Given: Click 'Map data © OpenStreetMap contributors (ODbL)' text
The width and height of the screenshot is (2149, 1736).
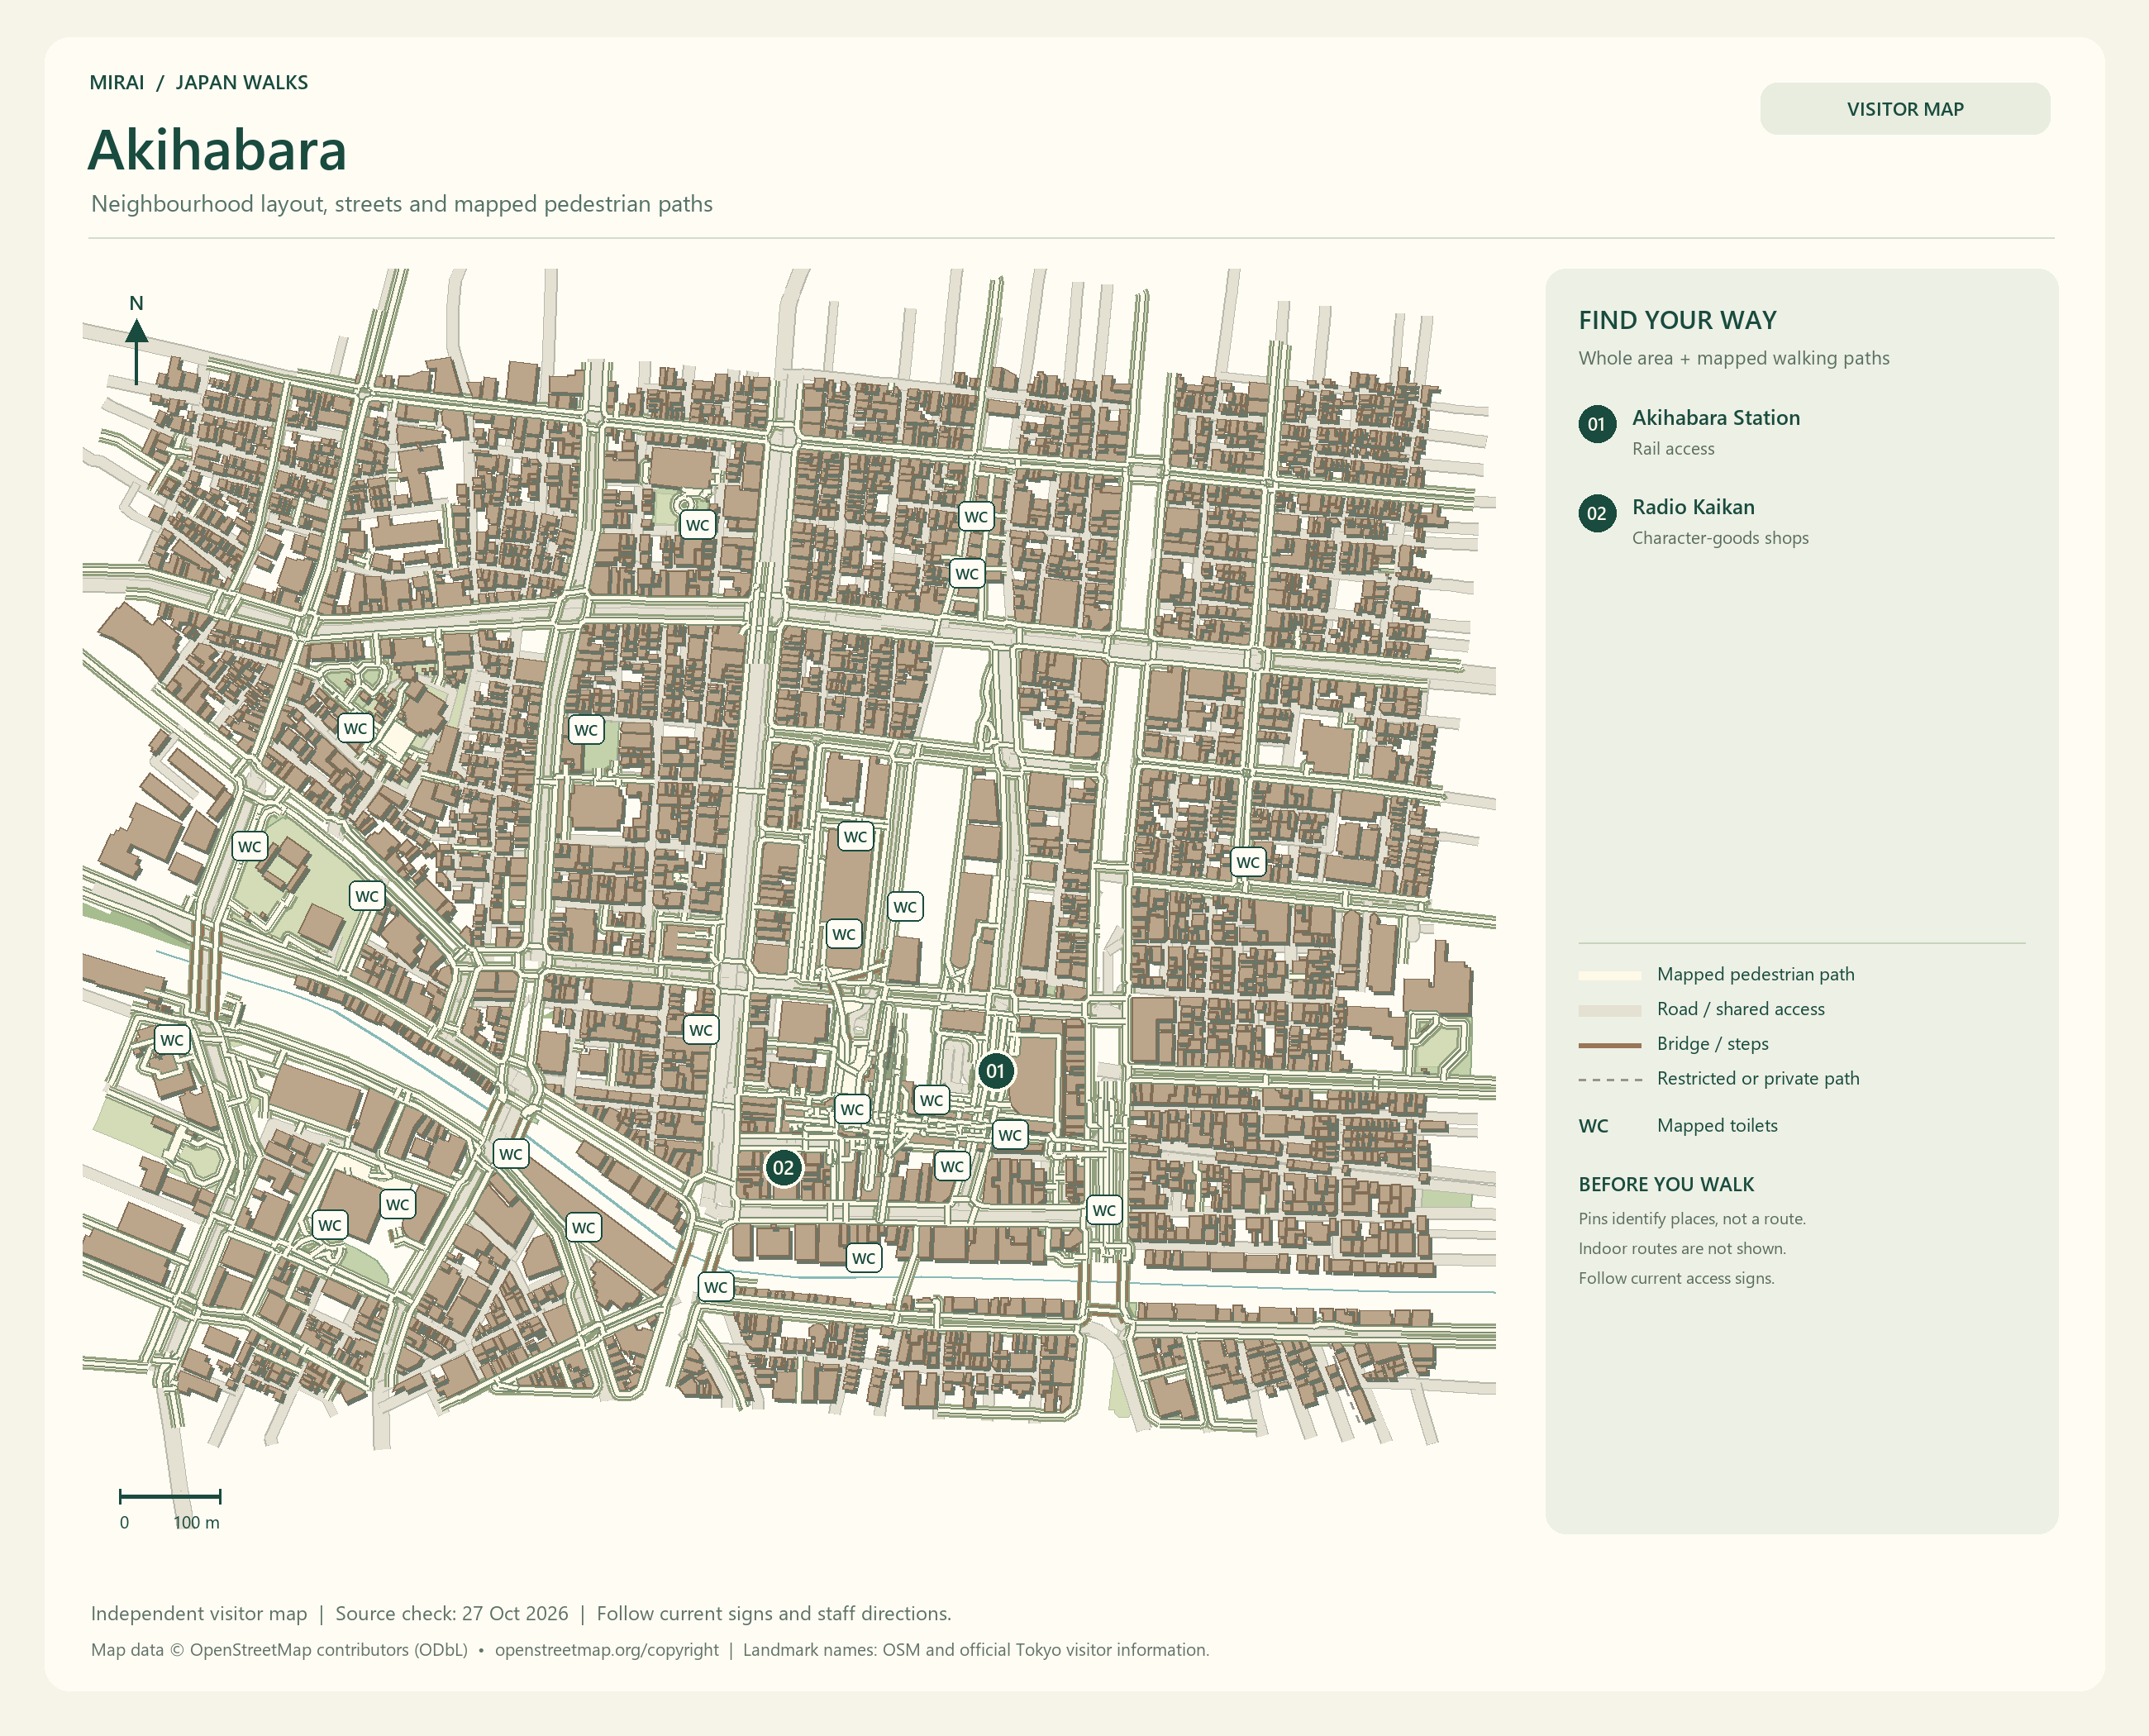Looking at the screenshot, I should tap(279, 1650).
